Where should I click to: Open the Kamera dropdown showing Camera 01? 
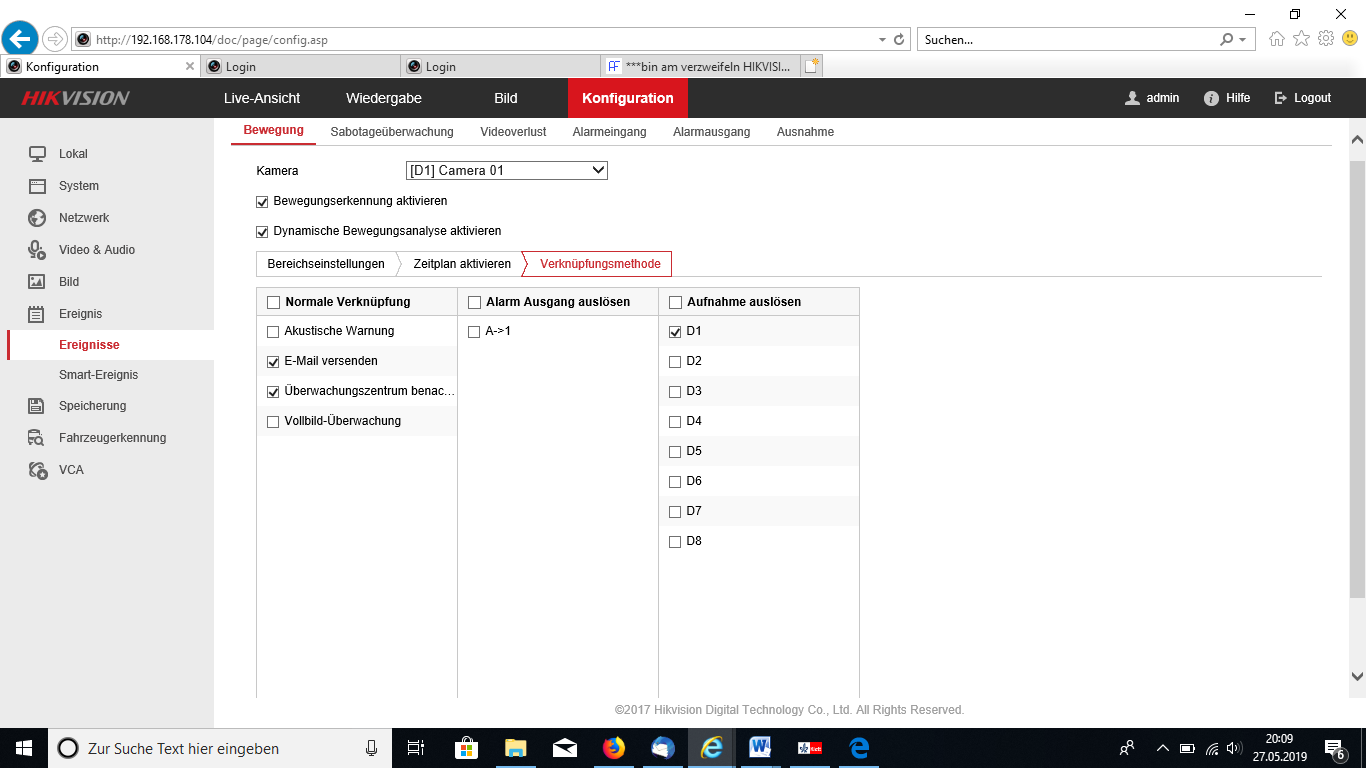(x=507, y=171)
